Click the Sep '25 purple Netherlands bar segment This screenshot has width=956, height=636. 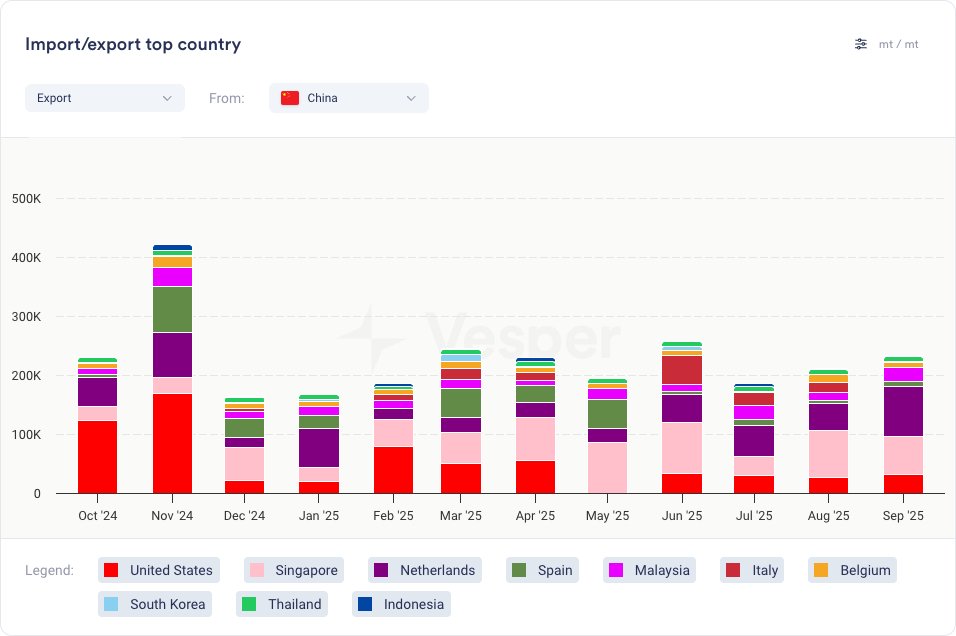coord(903,411)
